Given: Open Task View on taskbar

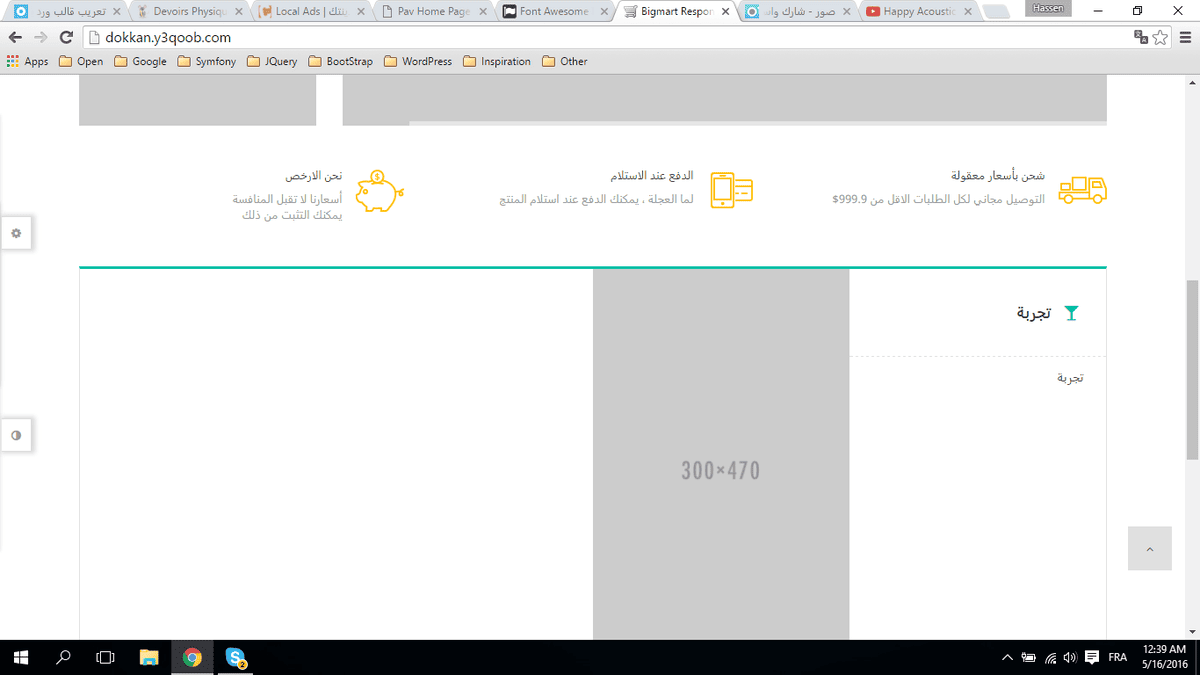Looking at the screenshot, I should pyautogui.click(x=105, y=657).
